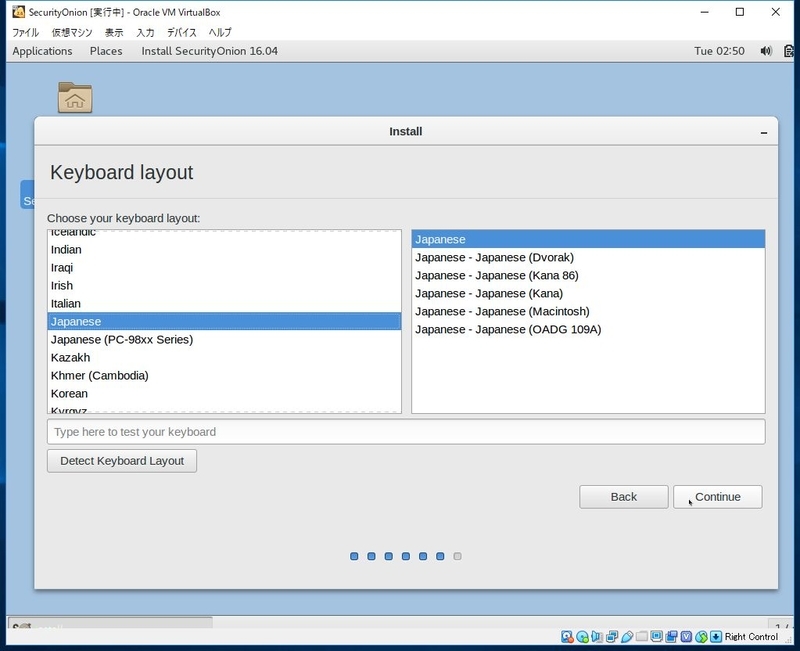Click keyboard capture arrow icon beside Right Control
Viewport: 800px width, 651px height.
[x=716, y=636]
